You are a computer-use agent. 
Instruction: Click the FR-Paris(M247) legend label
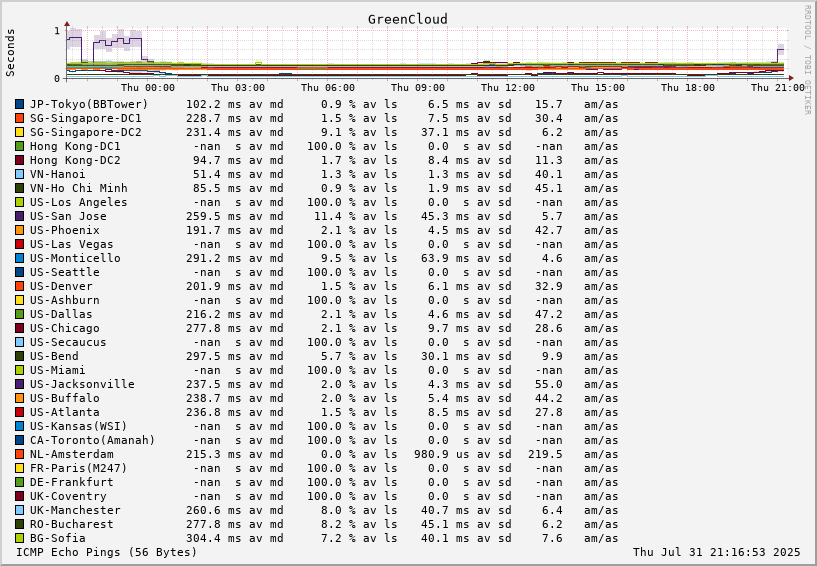pyautogui.click(x=79, y=469)
